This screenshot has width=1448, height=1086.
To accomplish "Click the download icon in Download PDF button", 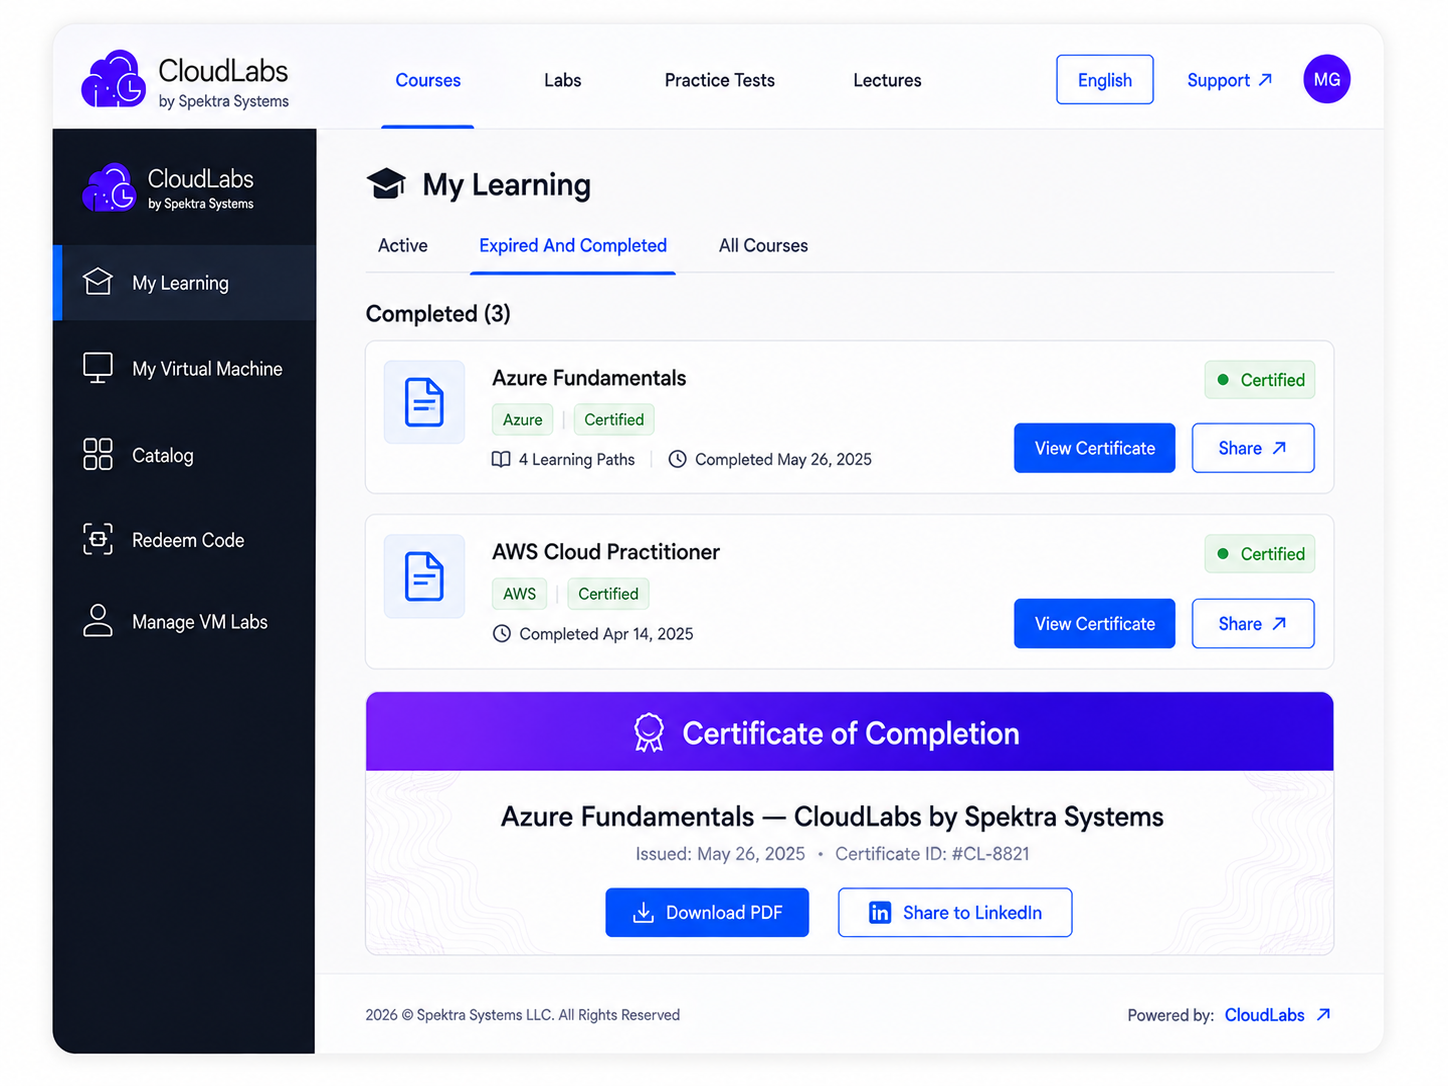I will [644, 912].
